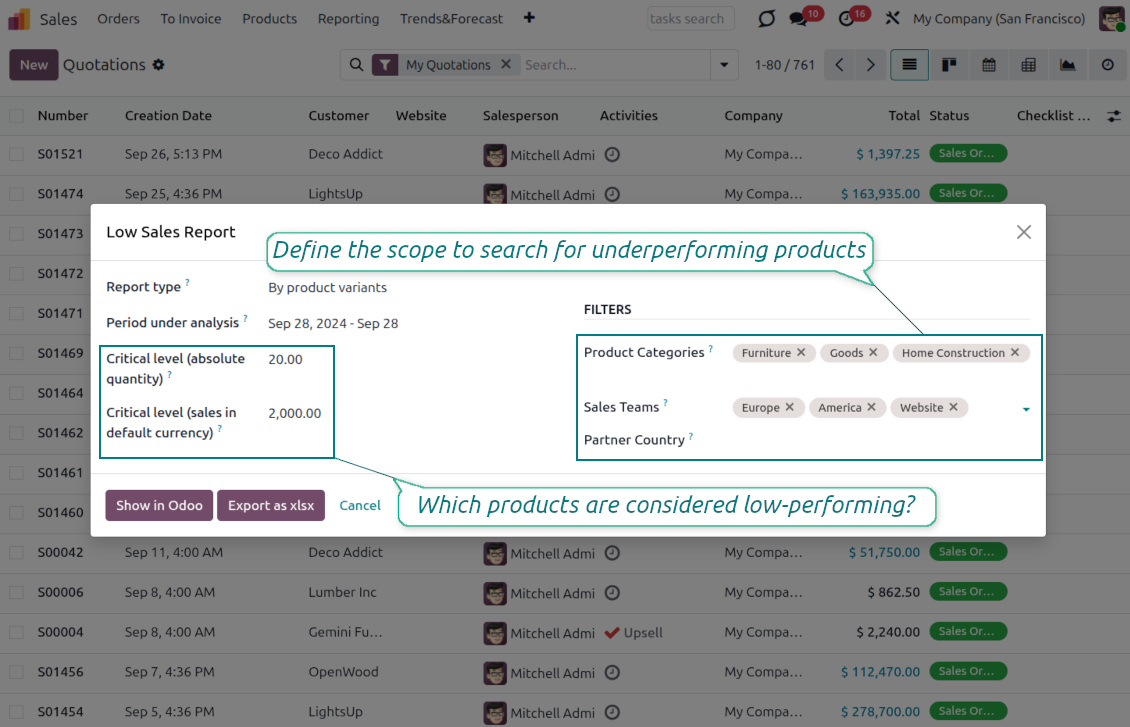Open the Activity view clock icon
The image size is (1130, 727).
coord(1107,65)
